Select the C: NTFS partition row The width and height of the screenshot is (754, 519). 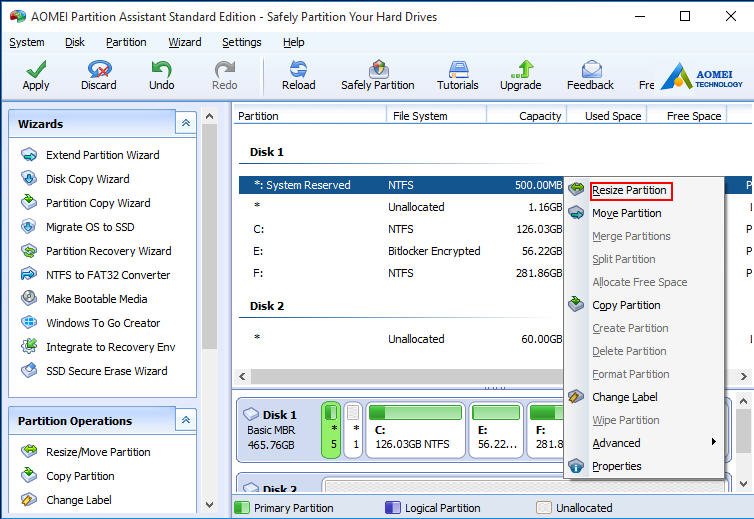401,229
